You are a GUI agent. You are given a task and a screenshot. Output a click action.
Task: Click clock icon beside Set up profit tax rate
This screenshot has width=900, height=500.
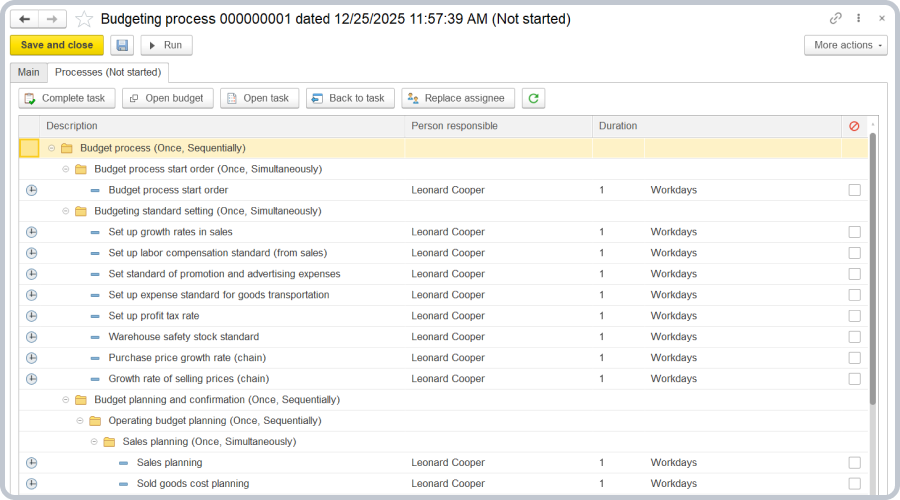[x=31, y=316]
